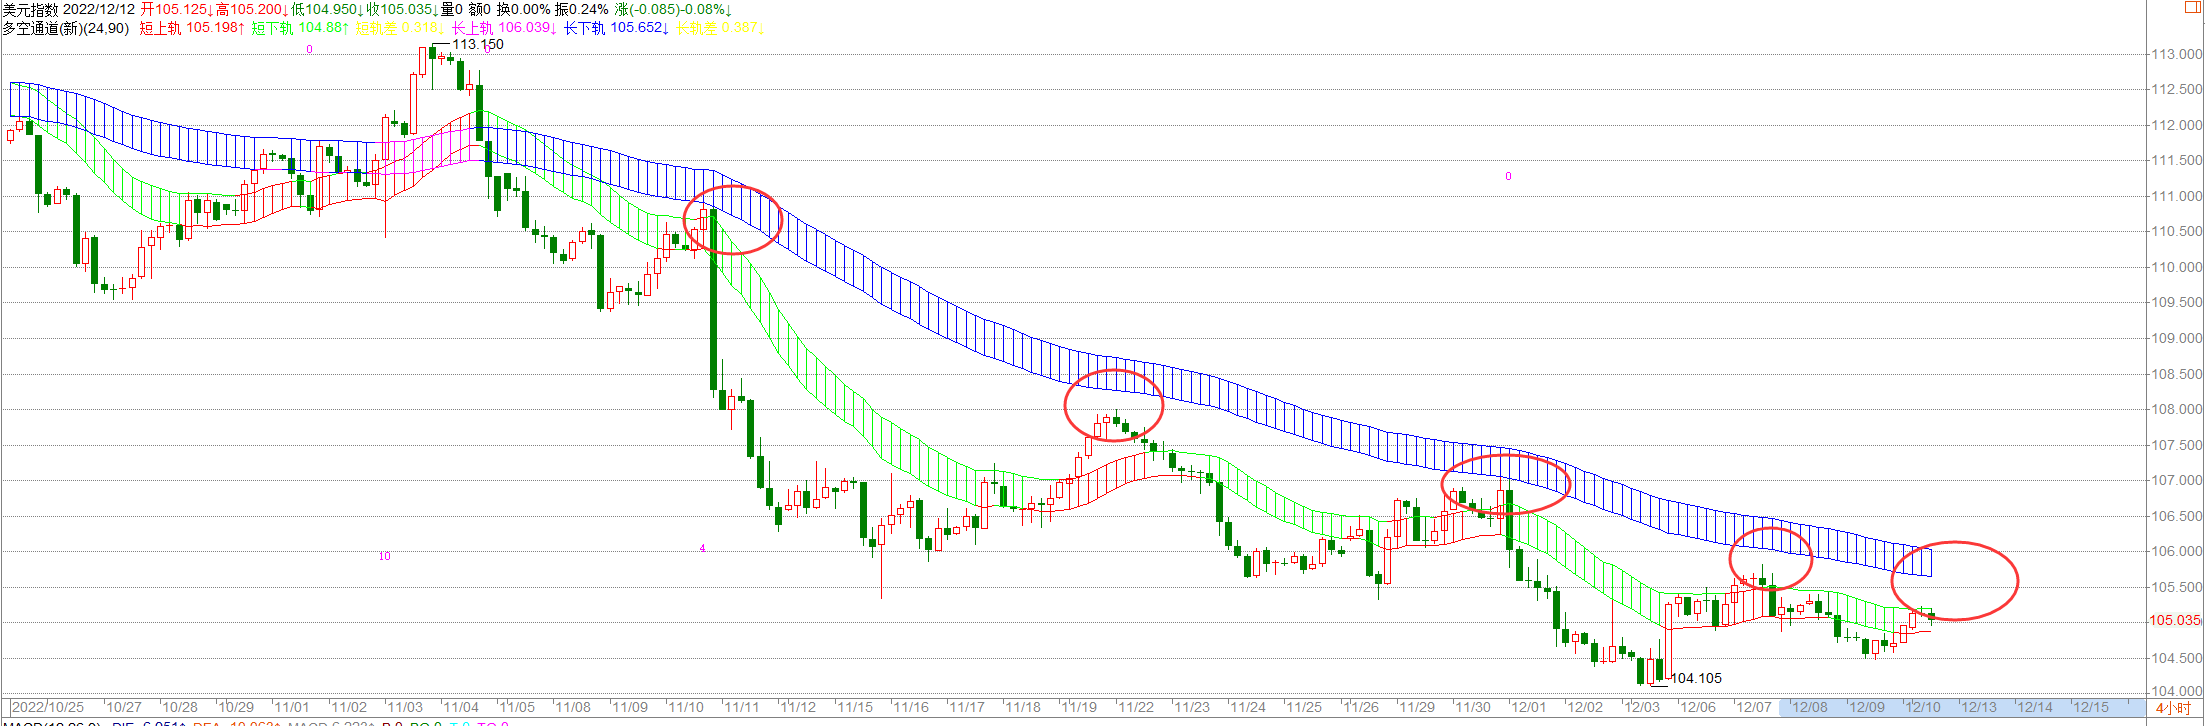Click the 12/07 date axis label
Image resolution: width=2205 pixels, height=726 pixels.
(x=1754, y=707)
